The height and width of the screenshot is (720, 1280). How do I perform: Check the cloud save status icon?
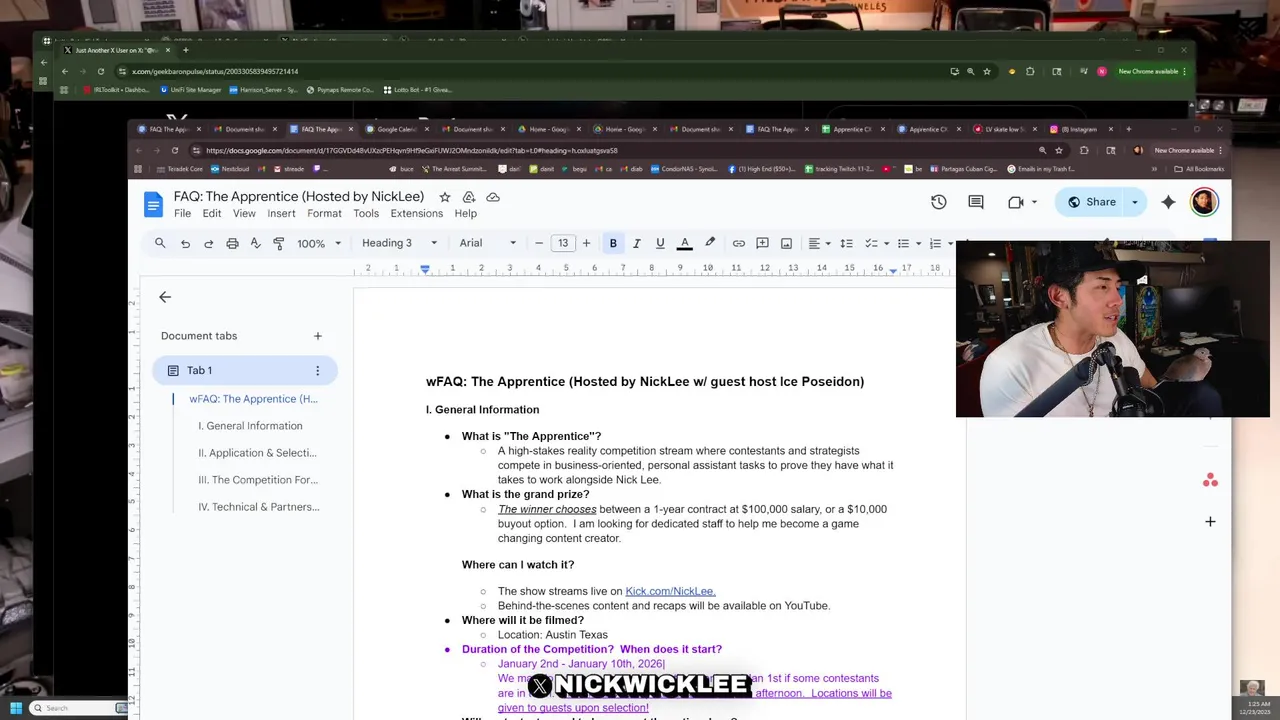492,197
